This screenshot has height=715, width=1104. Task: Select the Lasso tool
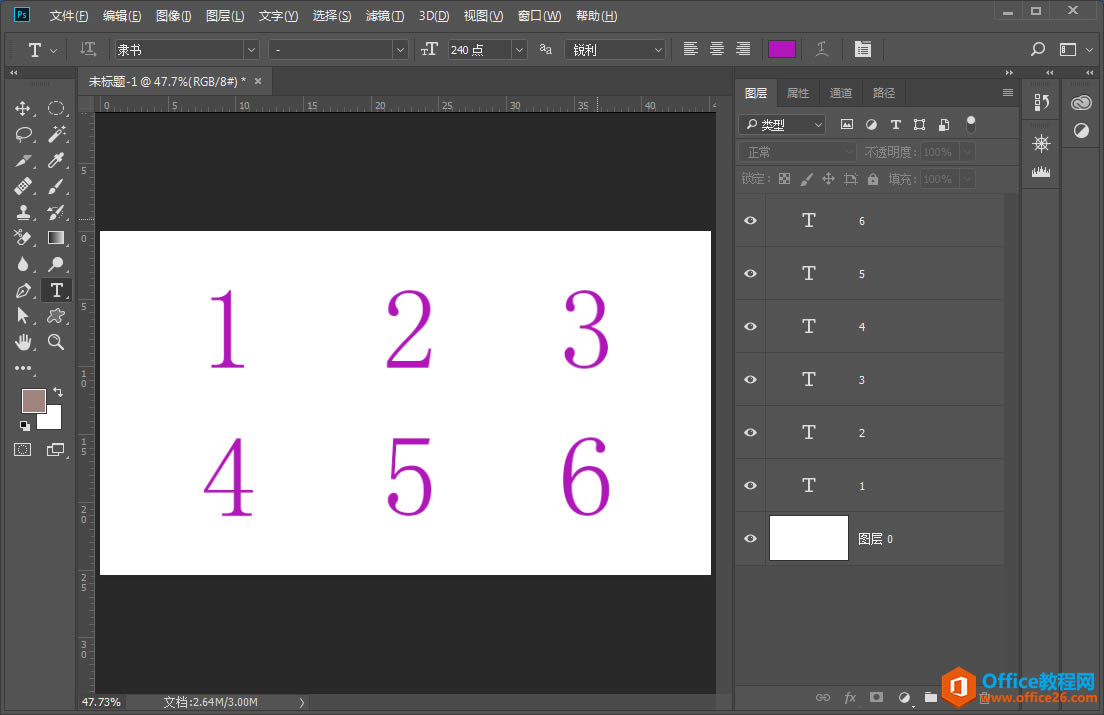point(23,134)
